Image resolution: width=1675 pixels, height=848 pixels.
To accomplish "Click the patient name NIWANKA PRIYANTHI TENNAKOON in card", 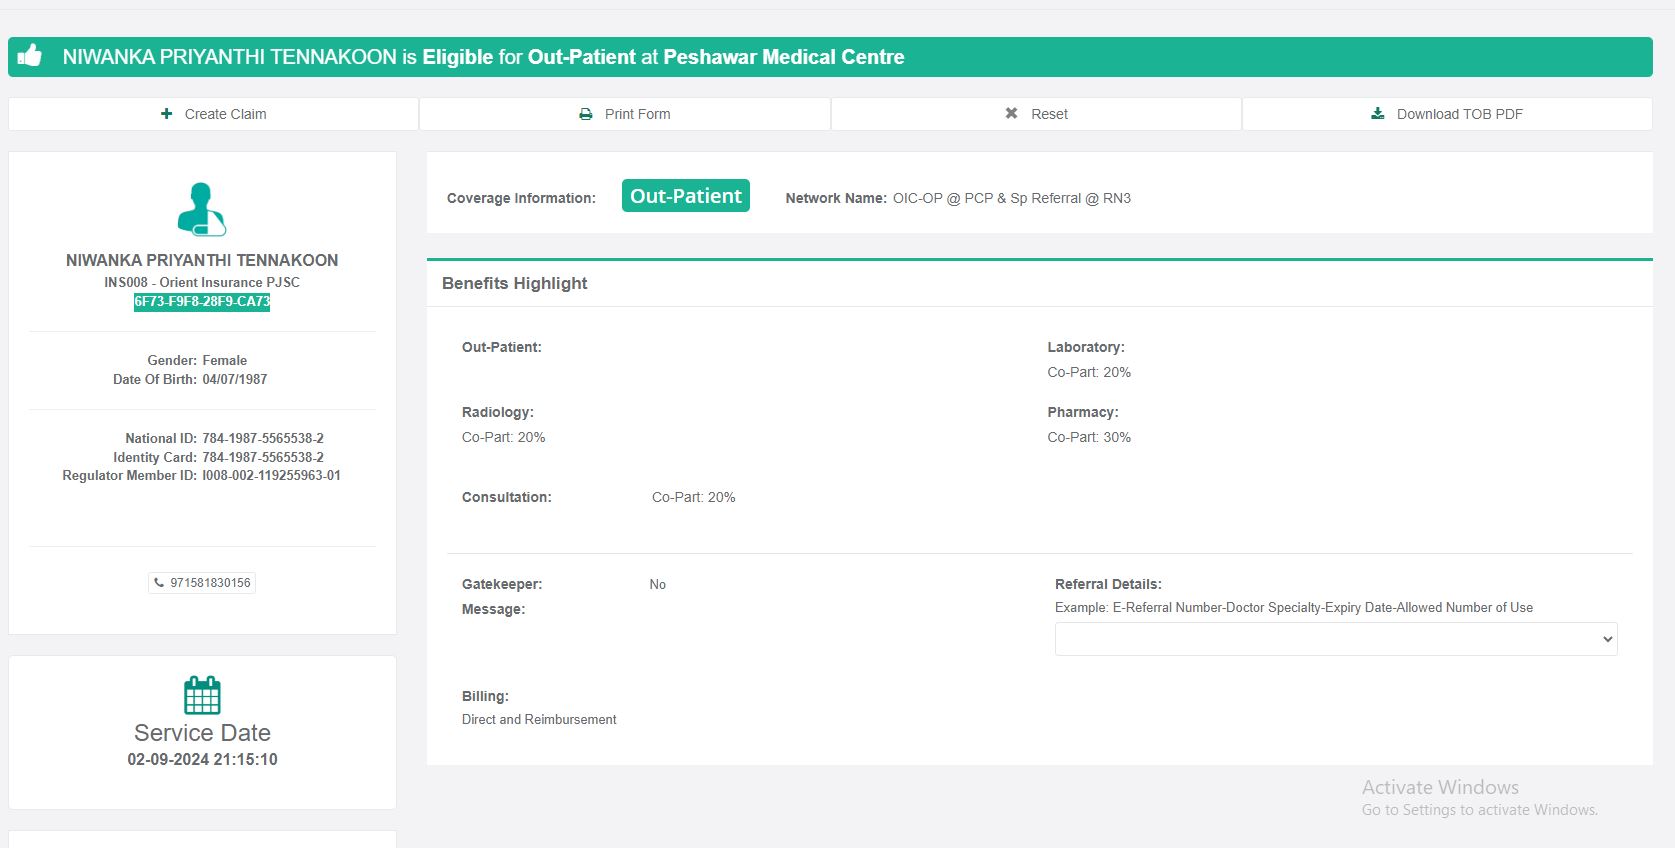I will [x=202, y=260].
